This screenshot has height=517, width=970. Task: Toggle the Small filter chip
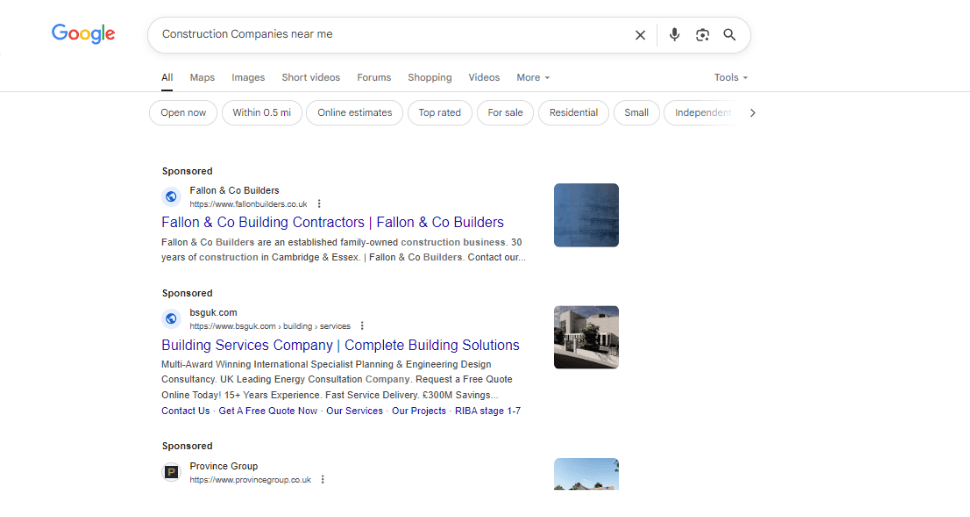(x=636, y=113)
